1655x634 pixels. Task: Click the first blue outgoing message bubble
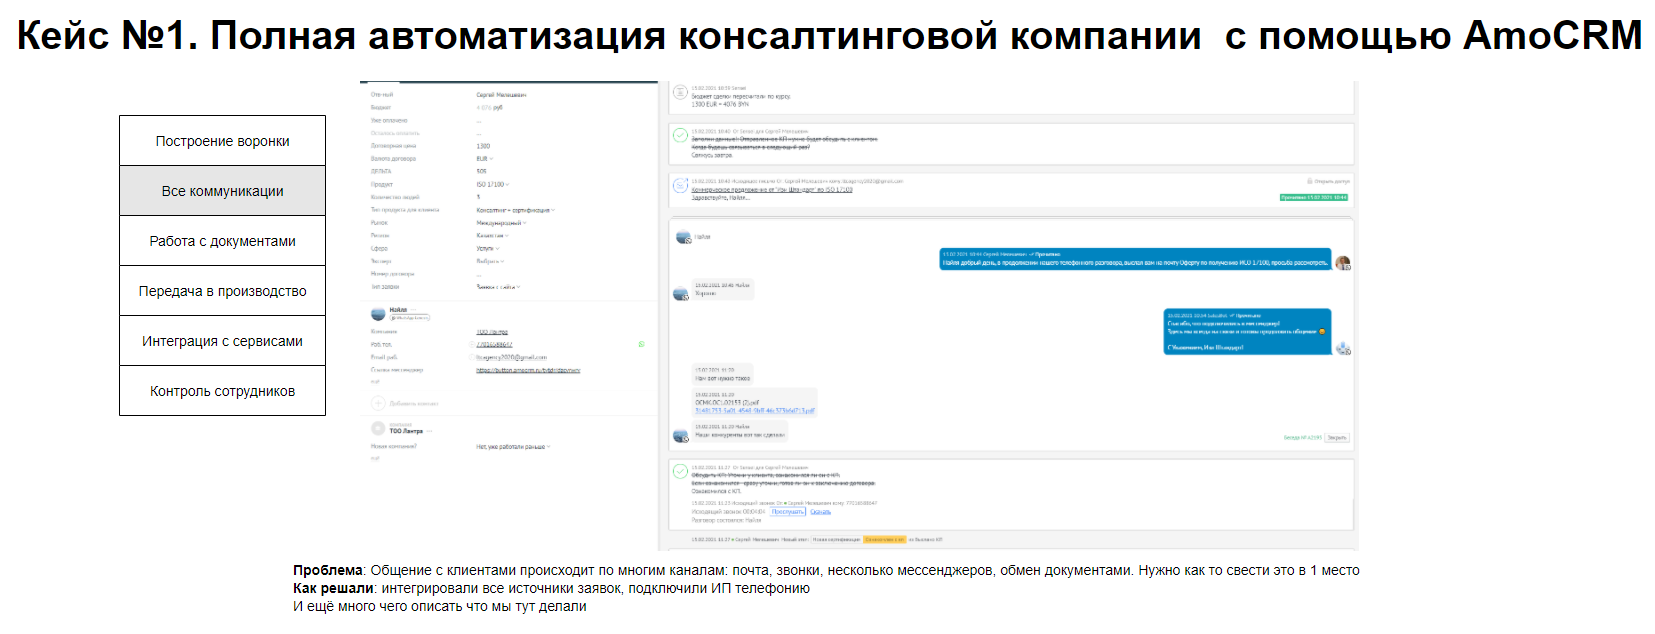point(1135,259)
